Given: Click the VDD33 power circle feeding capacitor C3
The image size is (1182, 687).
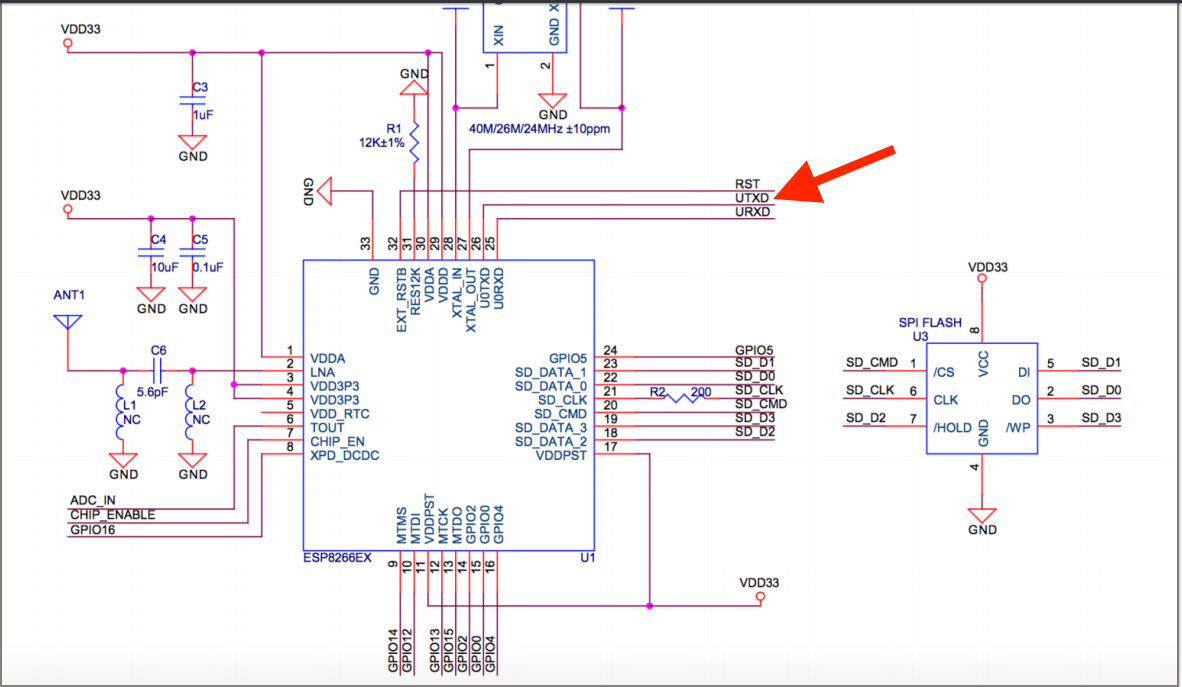Looking at the screenshot, I should 68,43.
